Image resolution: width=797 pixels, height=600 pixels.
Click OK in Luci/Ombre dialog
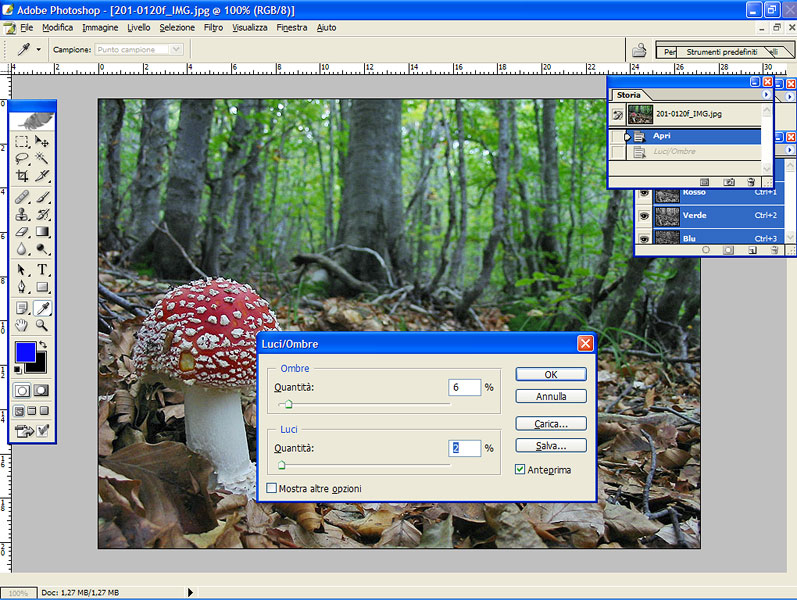[551, 374]
